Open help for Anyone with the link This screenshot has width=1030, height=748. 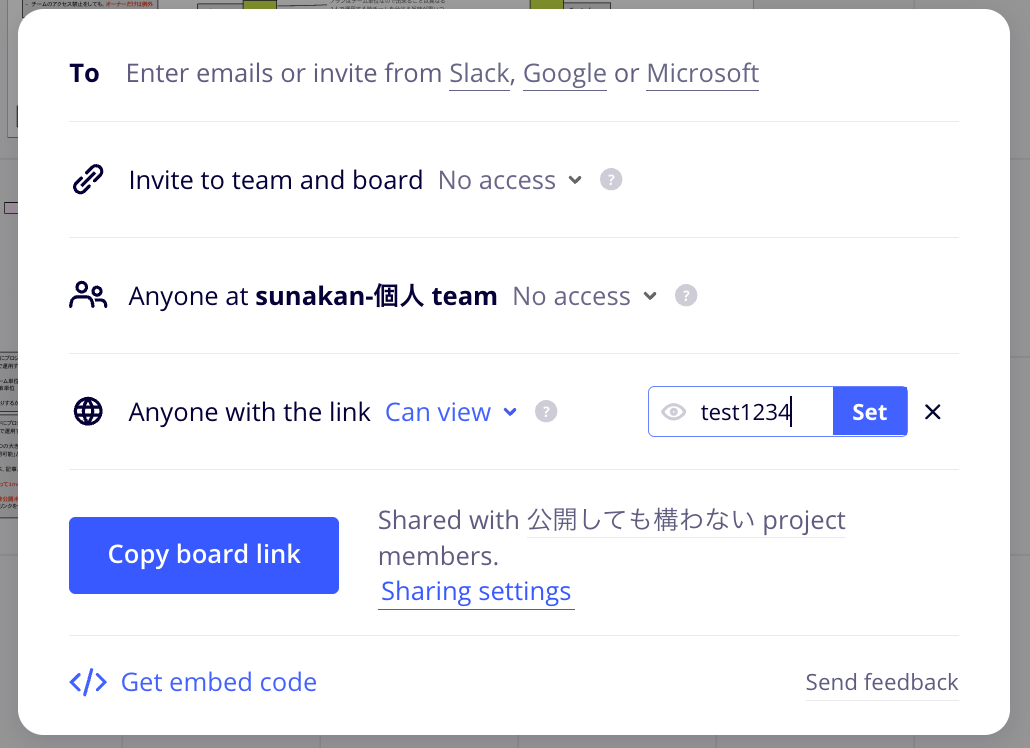(x=546, y=412)
